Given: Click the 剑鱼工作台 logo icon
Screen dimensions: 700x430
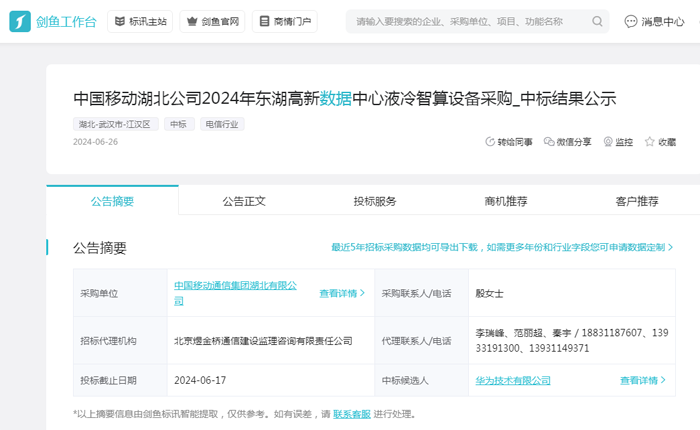Looking at the screenshot, I should click(x=20, y=21).
